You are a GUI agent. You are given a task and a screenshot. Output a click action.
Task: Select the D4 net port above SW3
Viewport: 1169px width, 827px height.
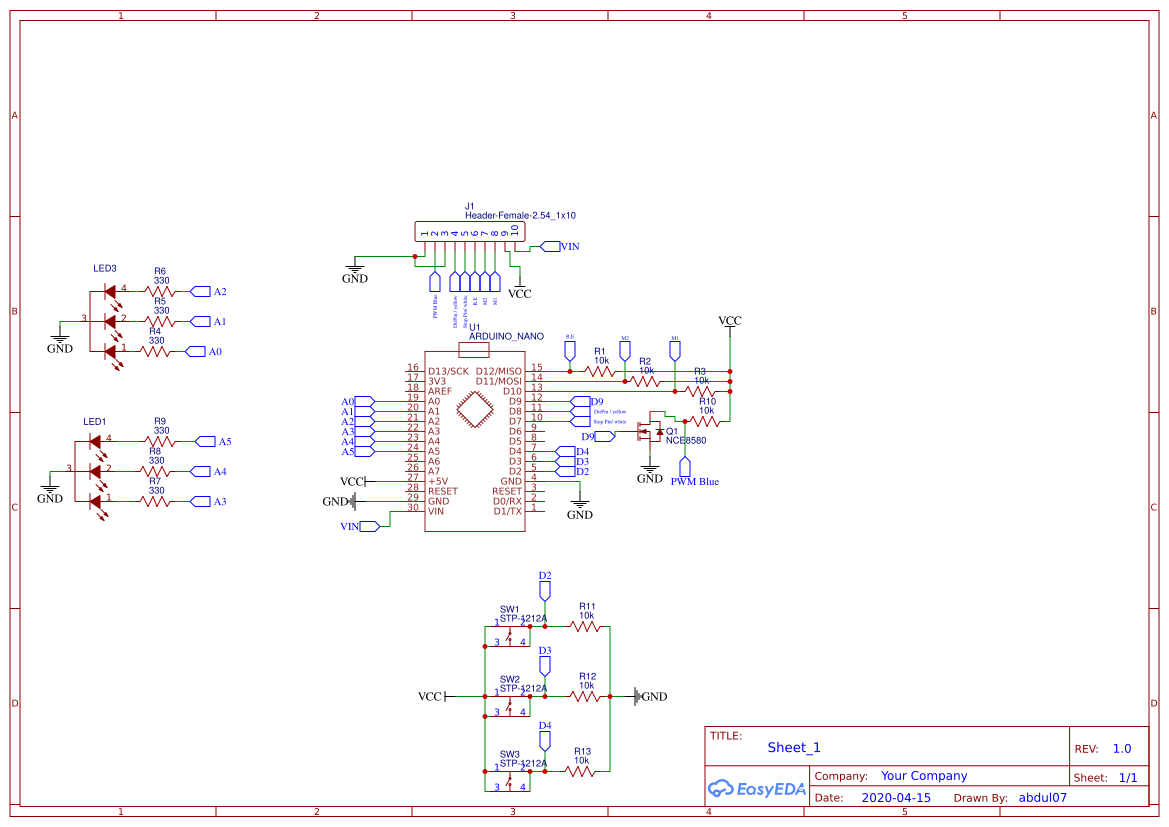(x=545, y=740)
